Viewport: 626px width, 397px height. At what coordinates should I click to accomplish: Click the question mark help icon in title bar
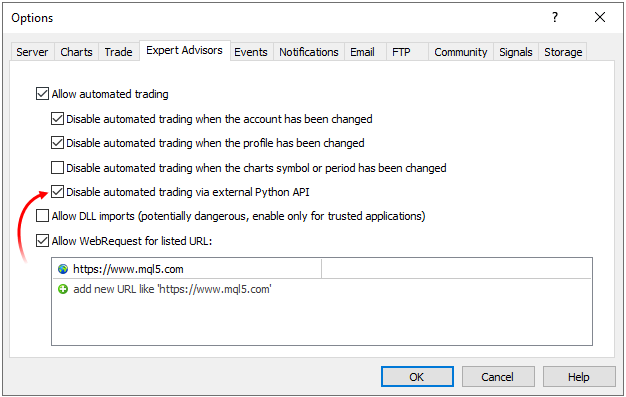click(555, 17)
